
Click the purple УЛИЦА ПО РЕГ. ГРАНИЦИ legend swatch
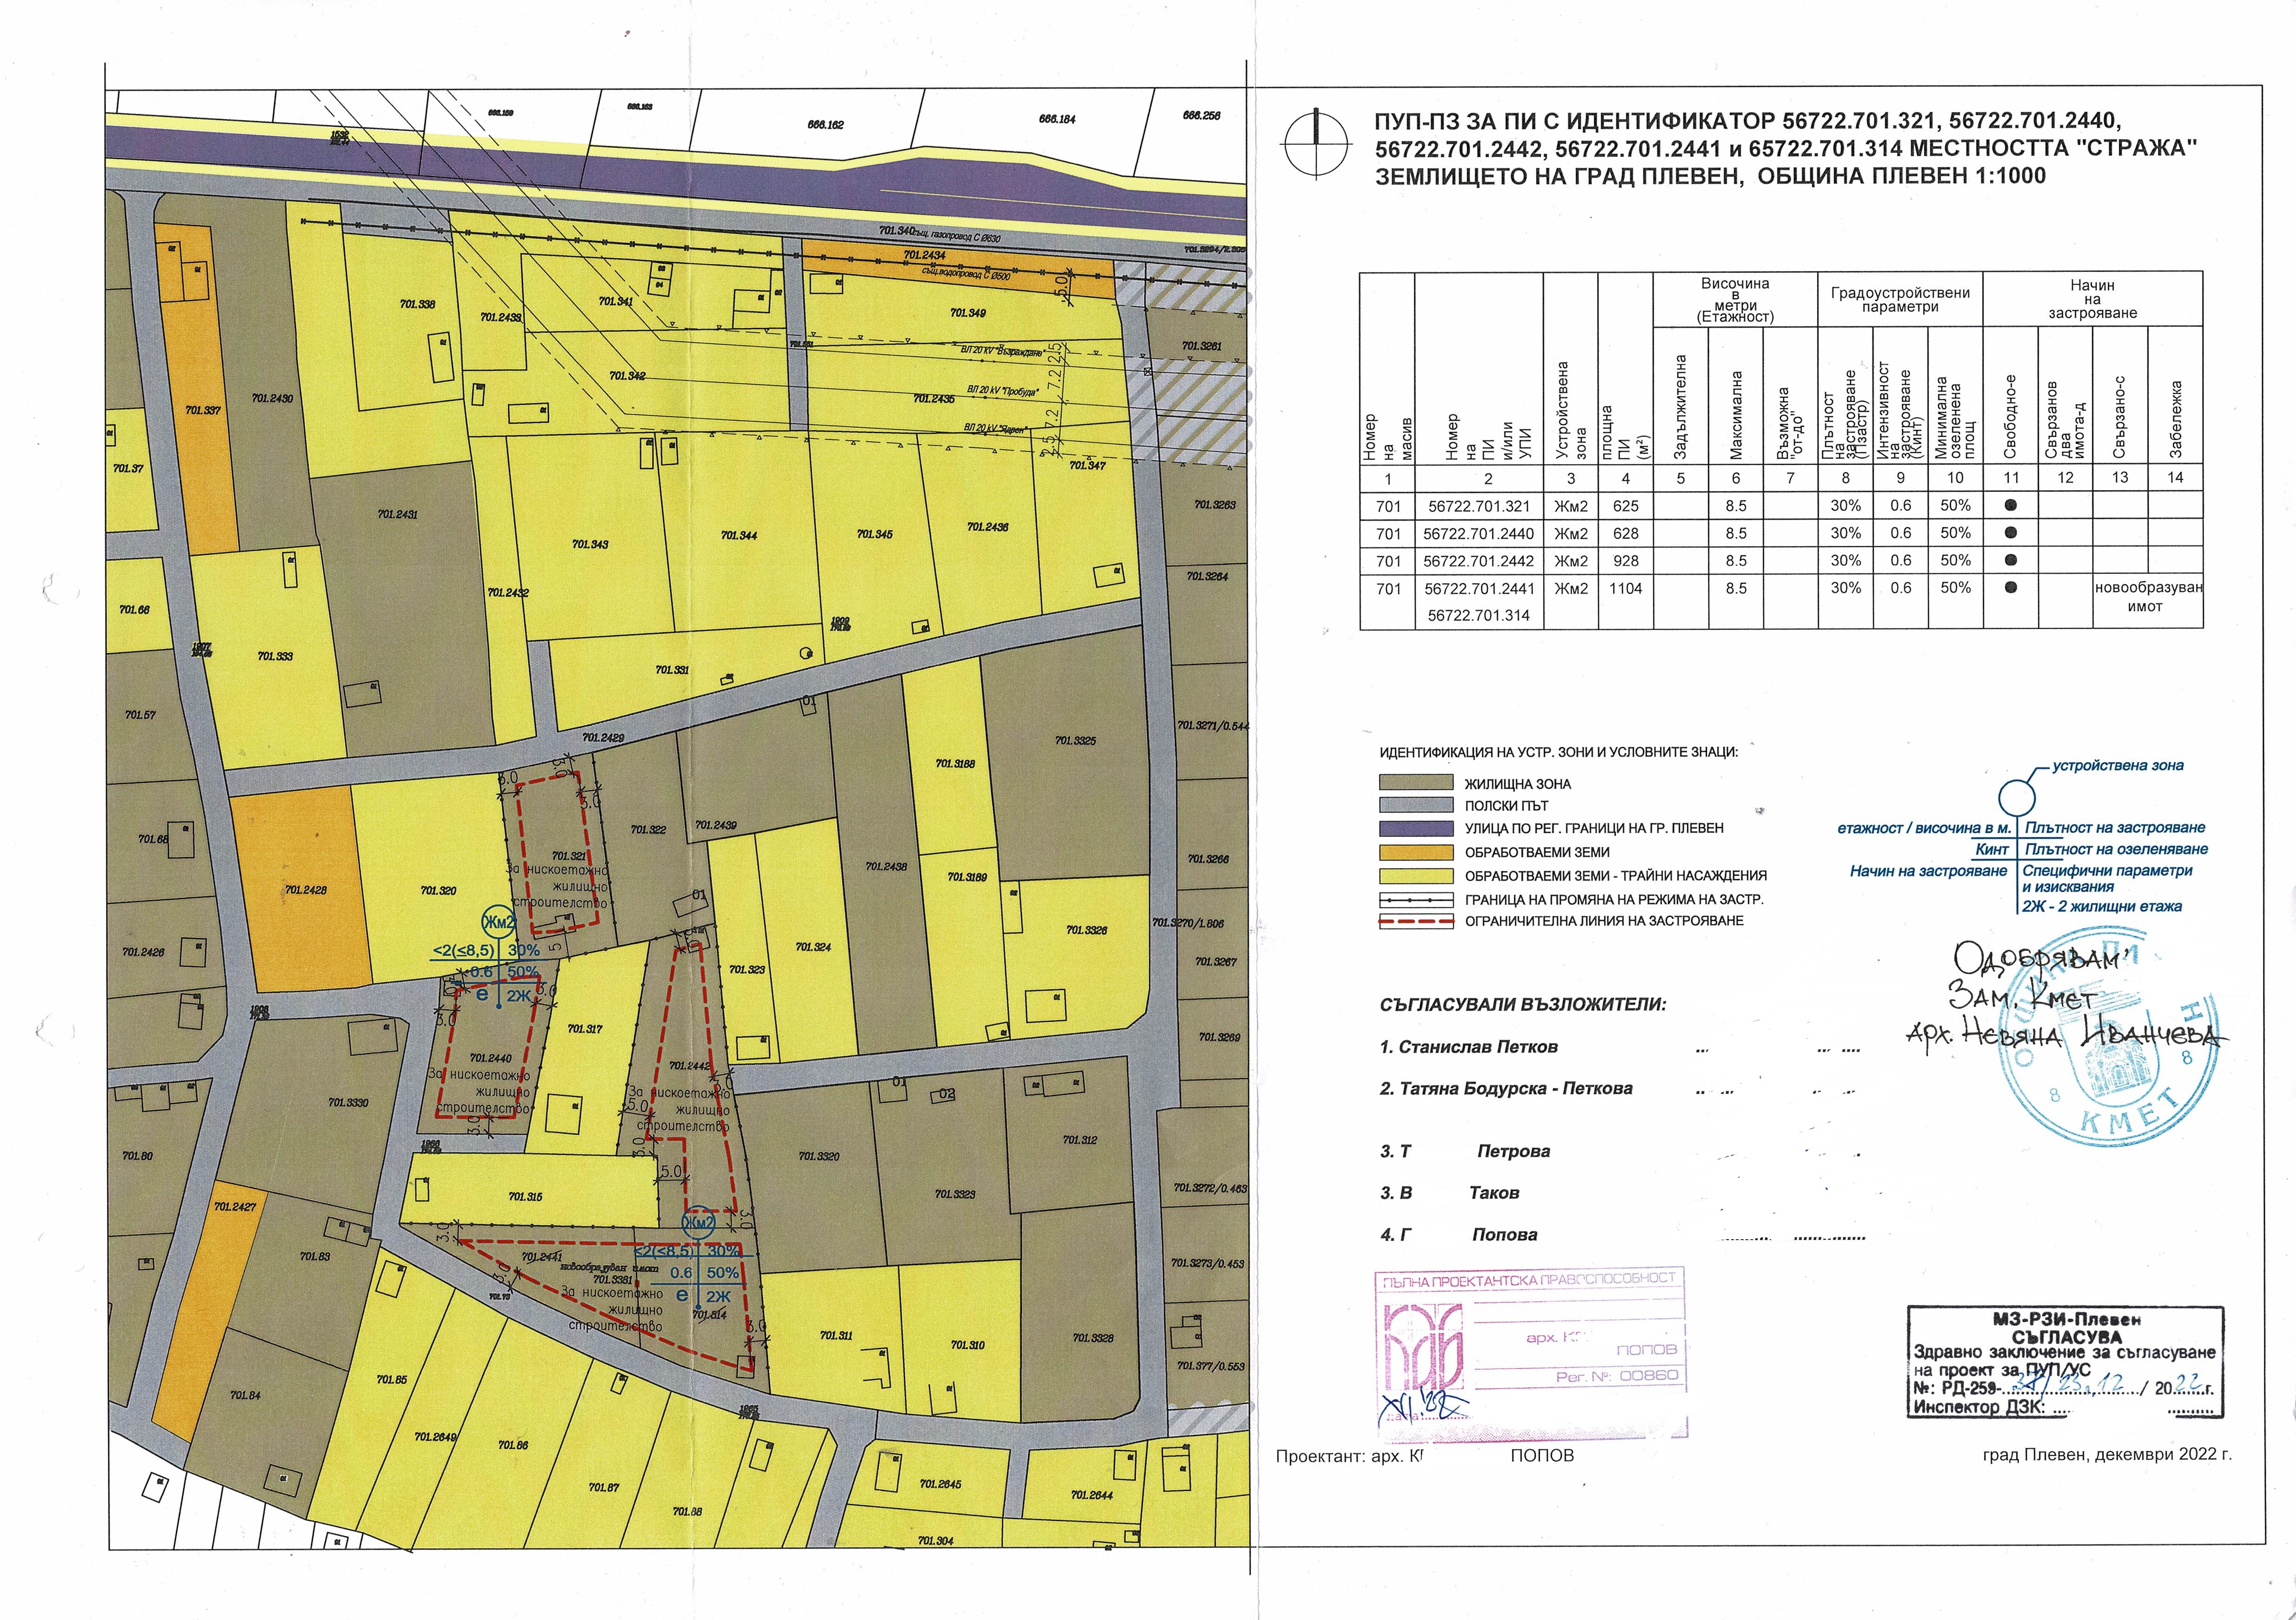[x=1415, y=828]
